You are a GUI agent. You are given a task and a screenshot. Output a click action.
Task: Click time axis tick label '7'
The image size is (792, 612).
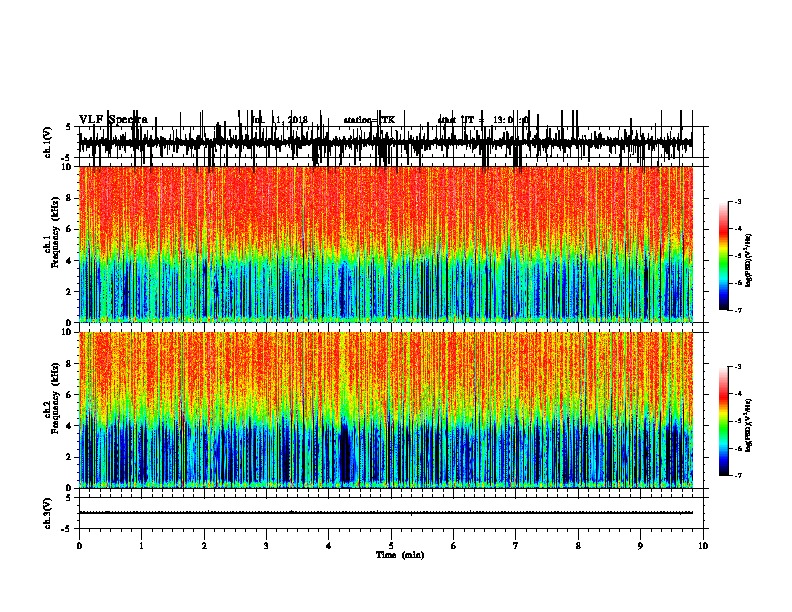516,546
